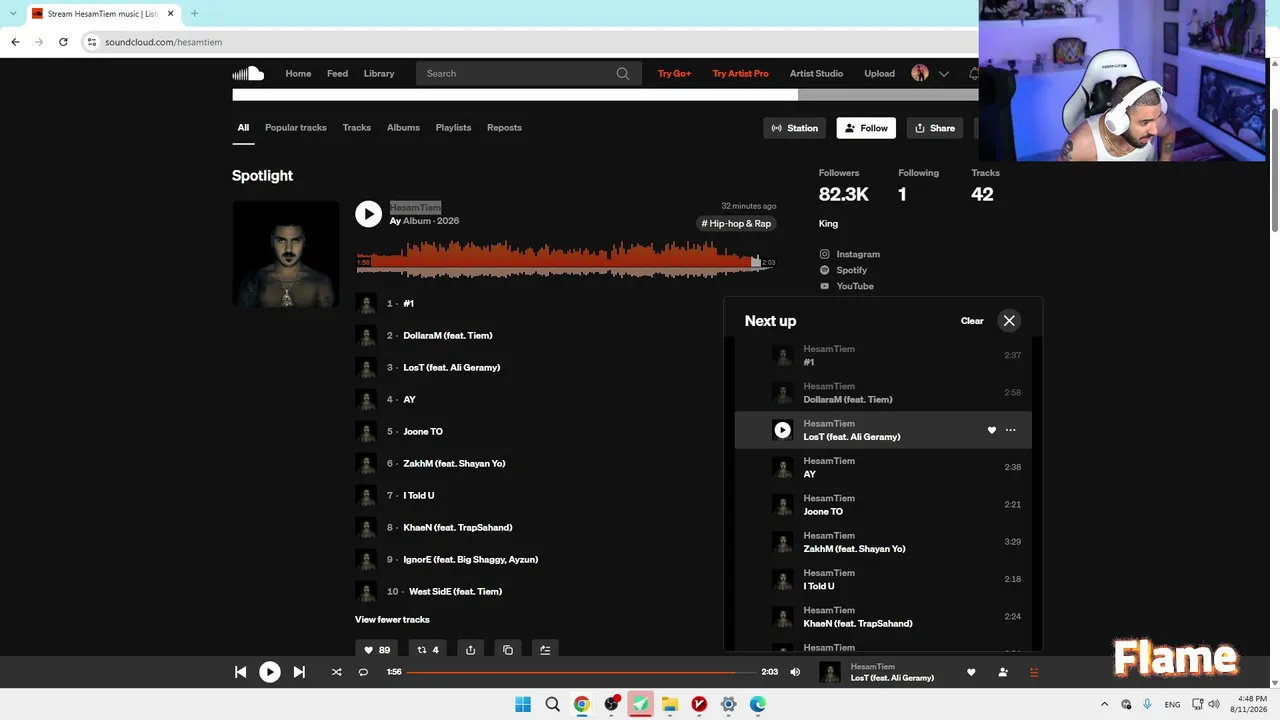The height and width of the screenshot is (720, 1280).
Task: Open Artist Studio
Action: coord(816,73)
